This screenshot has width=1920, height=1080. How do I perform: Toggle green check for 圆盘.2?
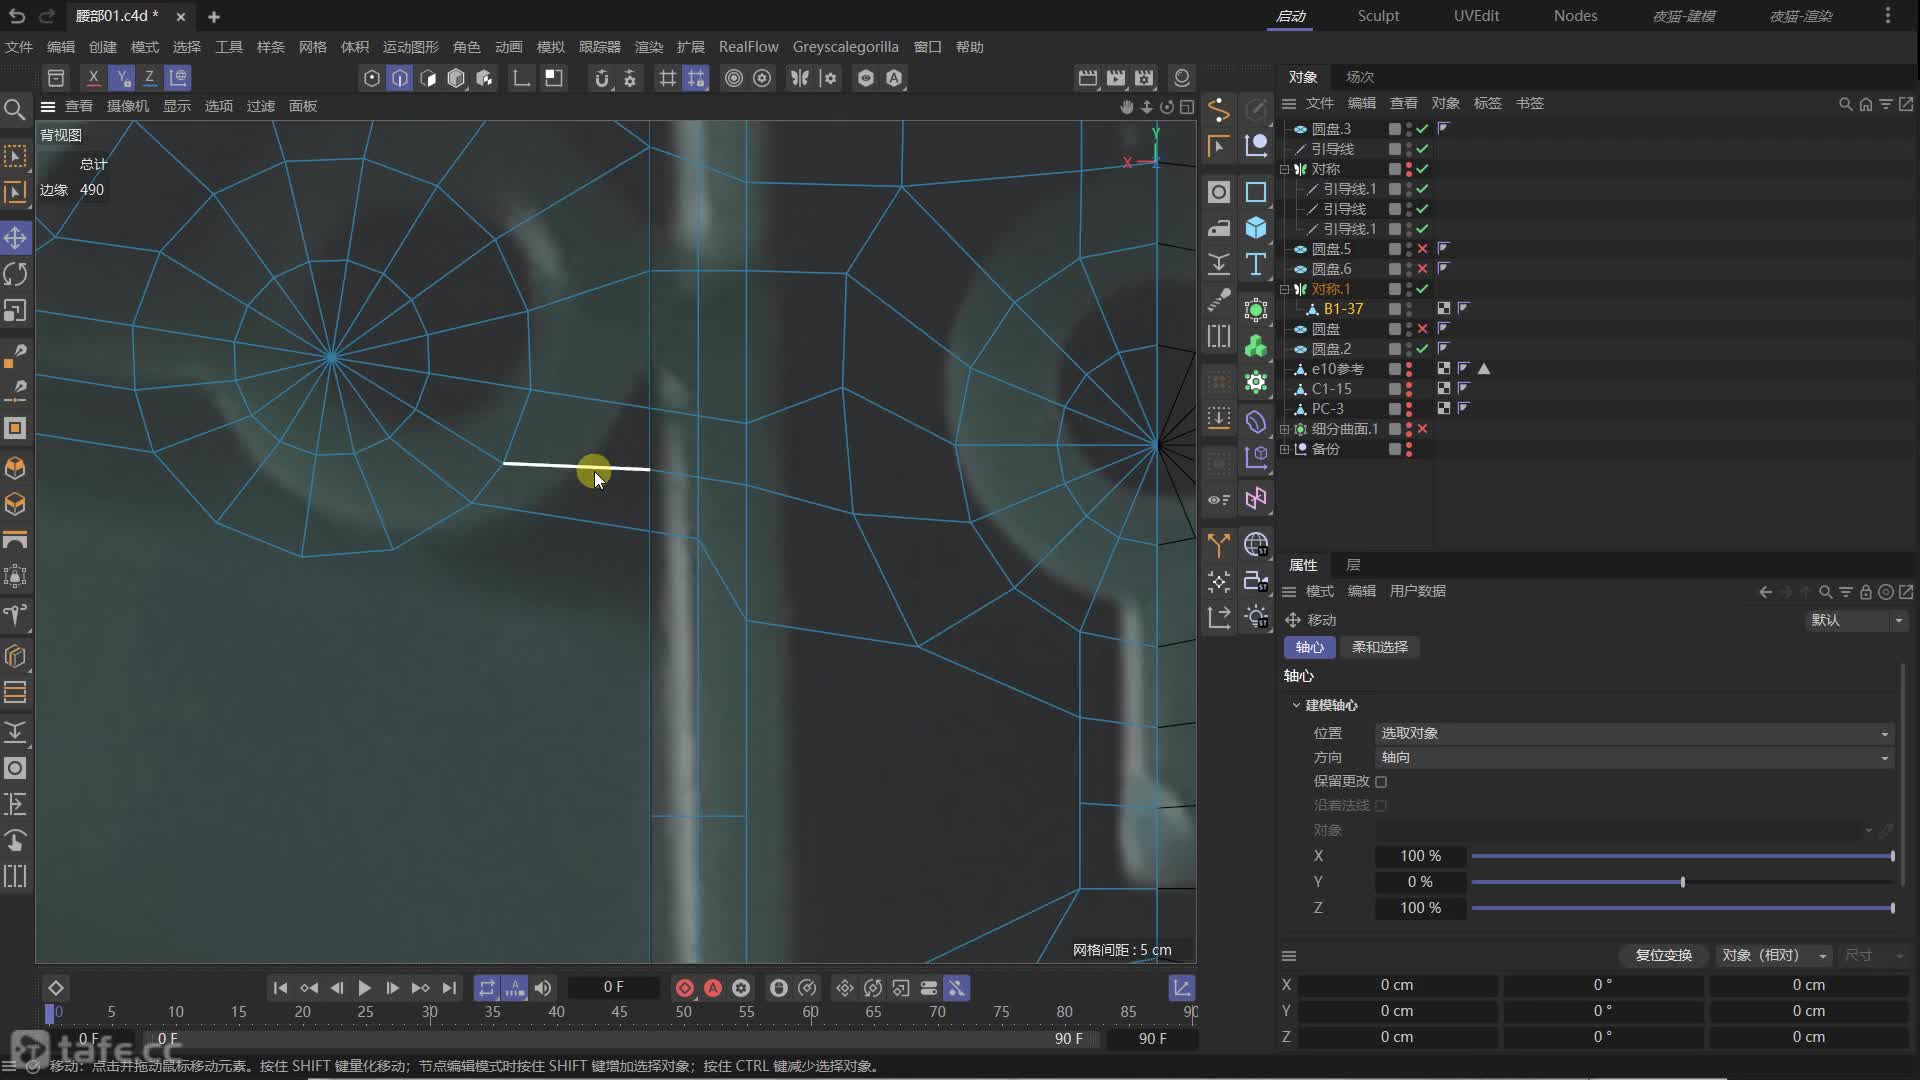(1422, 349)
